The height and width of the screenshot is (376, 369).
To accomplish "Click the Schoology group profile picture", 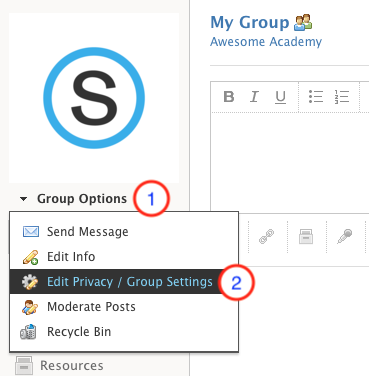I will [x=94, y=98].
